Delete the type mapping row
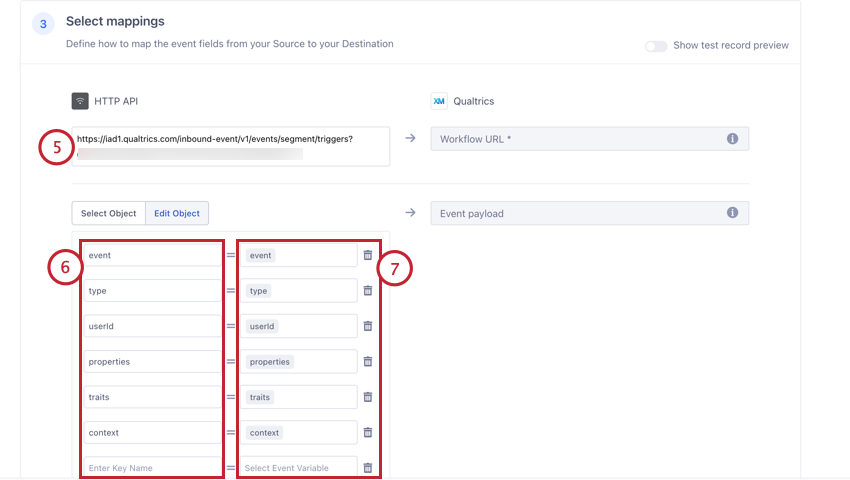850x480 pixels. click(x=368, y=291)
